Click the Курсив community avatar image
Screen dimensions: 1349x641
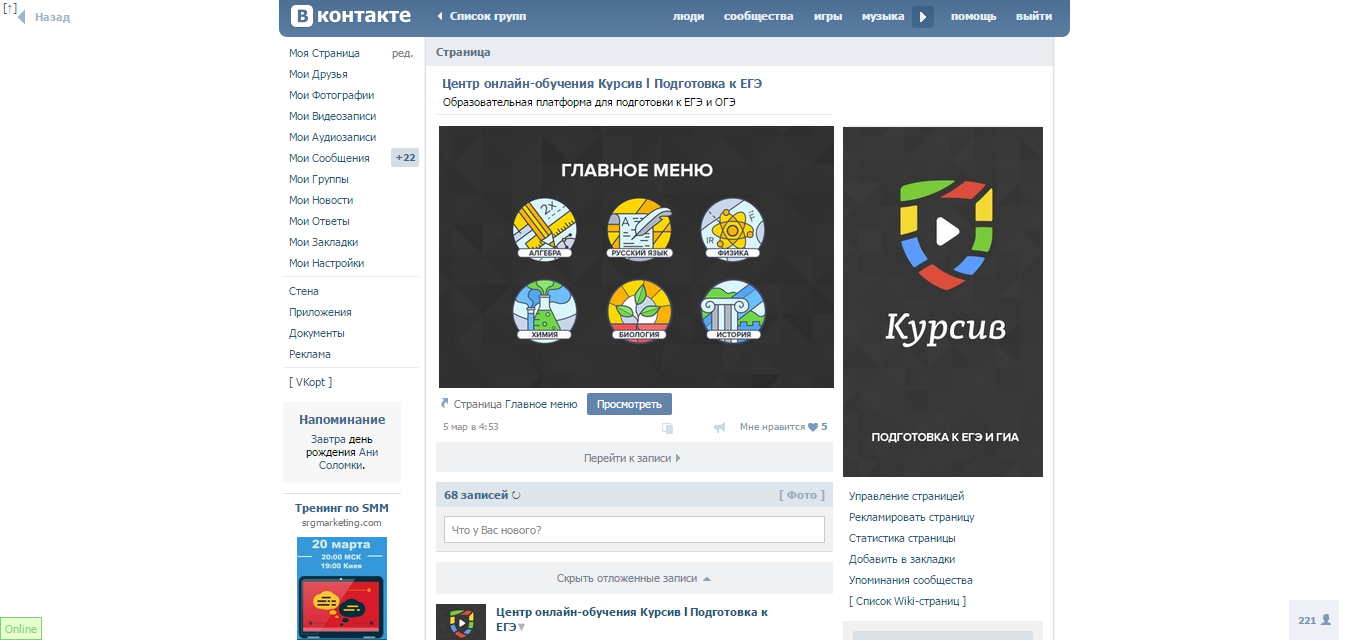(943, 302)
